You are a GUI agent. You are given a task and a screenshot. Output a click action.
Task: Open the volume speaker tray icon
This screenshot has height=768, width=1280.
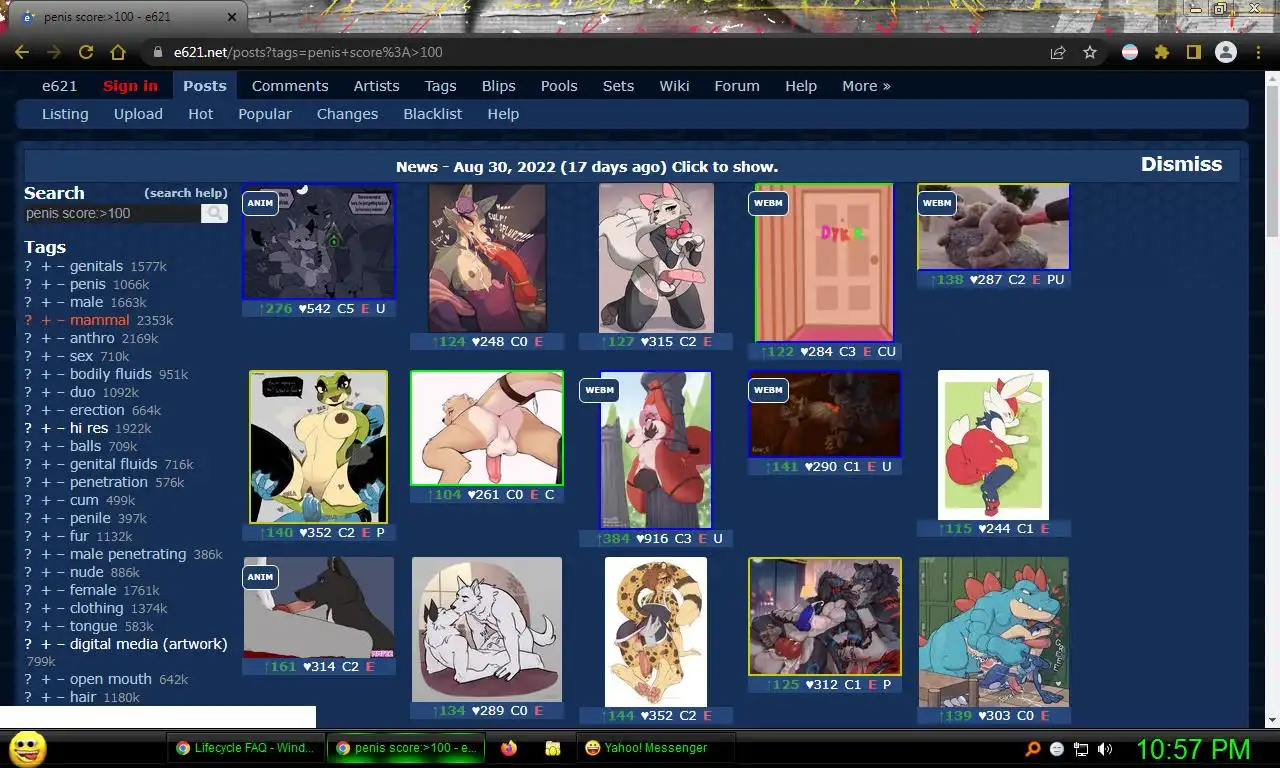point(1105,748)
